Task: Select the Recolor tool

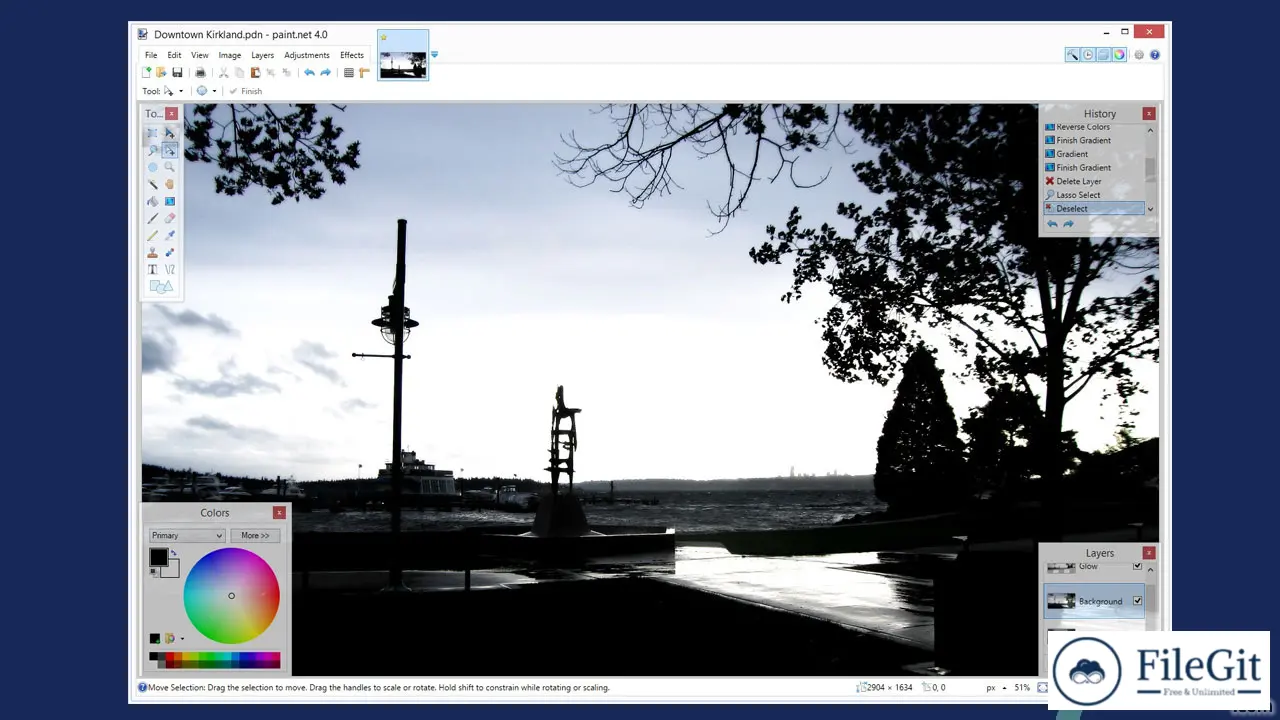Action: pyautogui.click(x=169, y=252)
